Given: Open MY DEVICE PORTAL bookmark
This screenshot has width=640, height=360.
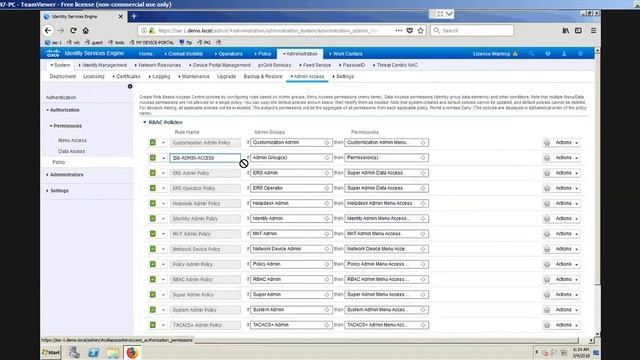Looking at the screenshot, I should pyautogui.click(x=152, y=42).
